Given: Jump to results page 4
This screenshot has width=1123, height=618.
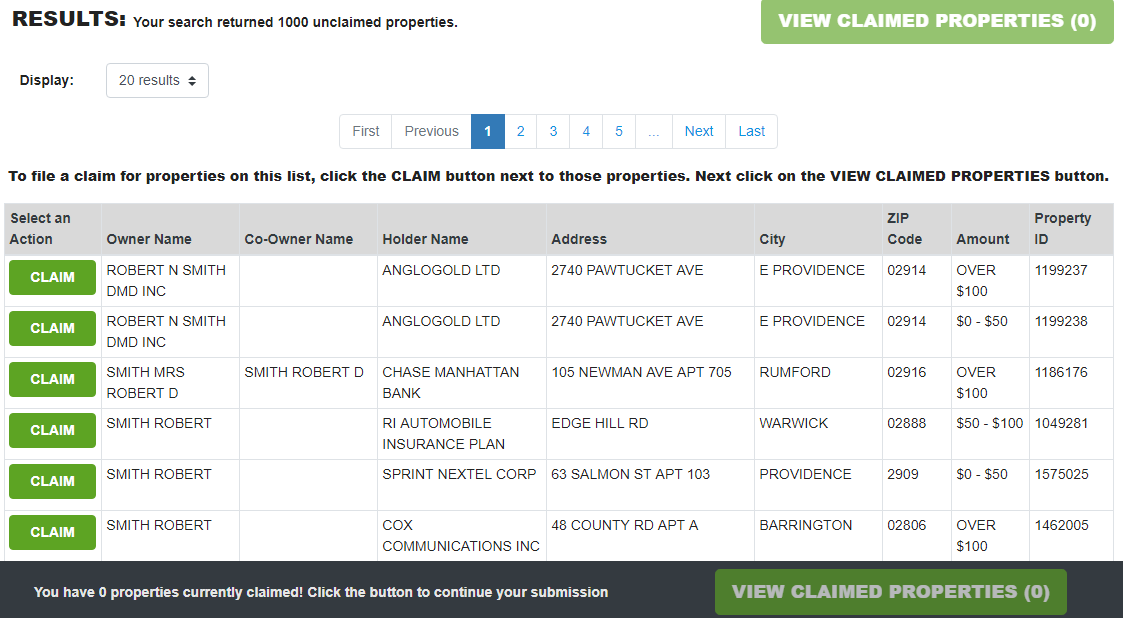Looking at the screenshot, I should coord(586,131).
